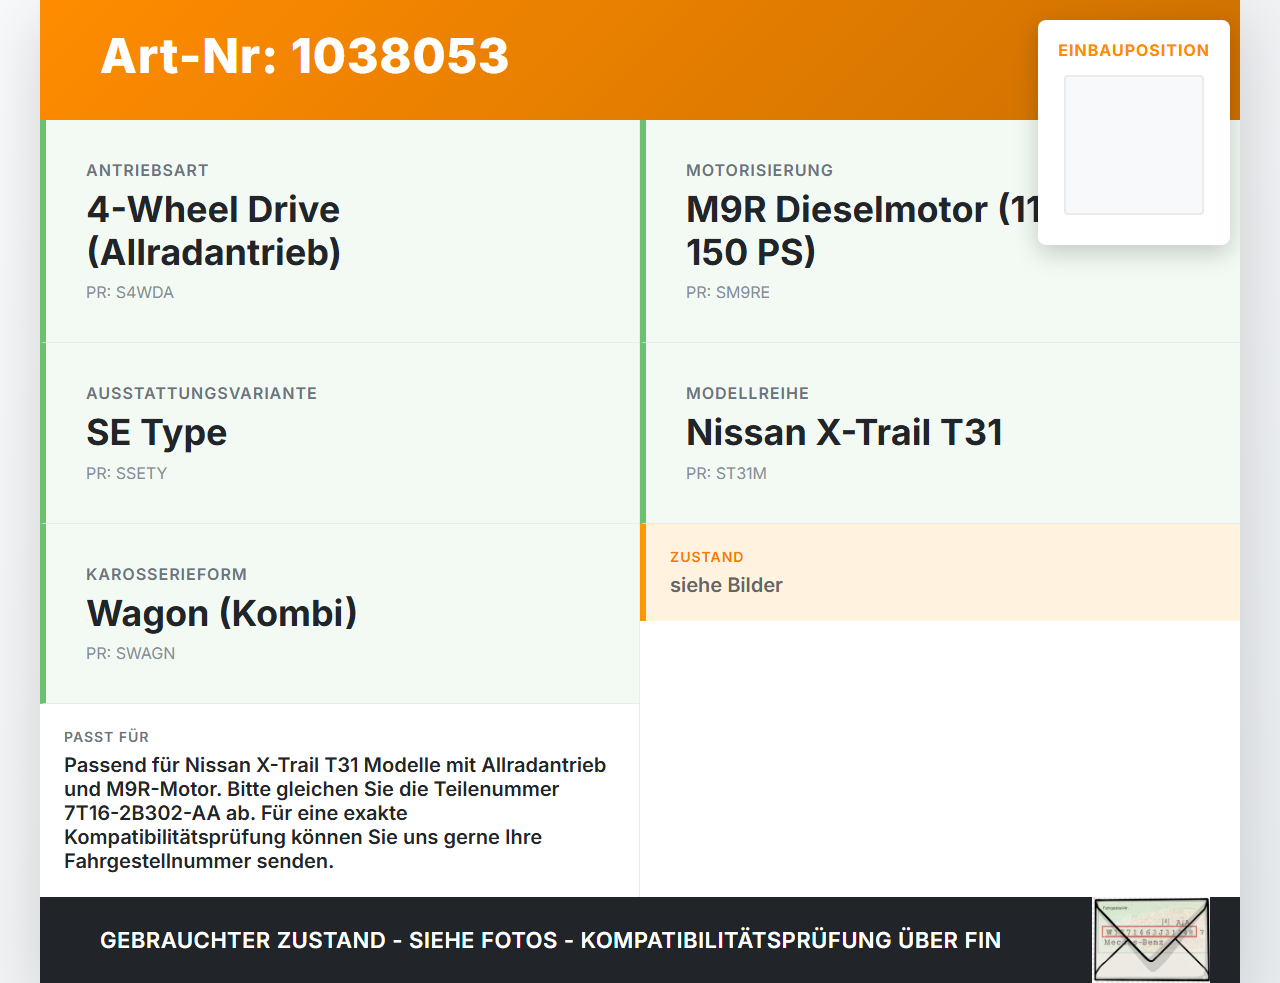Click the M9R Dieselmotor motorisierung value

[x=863, y=231]
